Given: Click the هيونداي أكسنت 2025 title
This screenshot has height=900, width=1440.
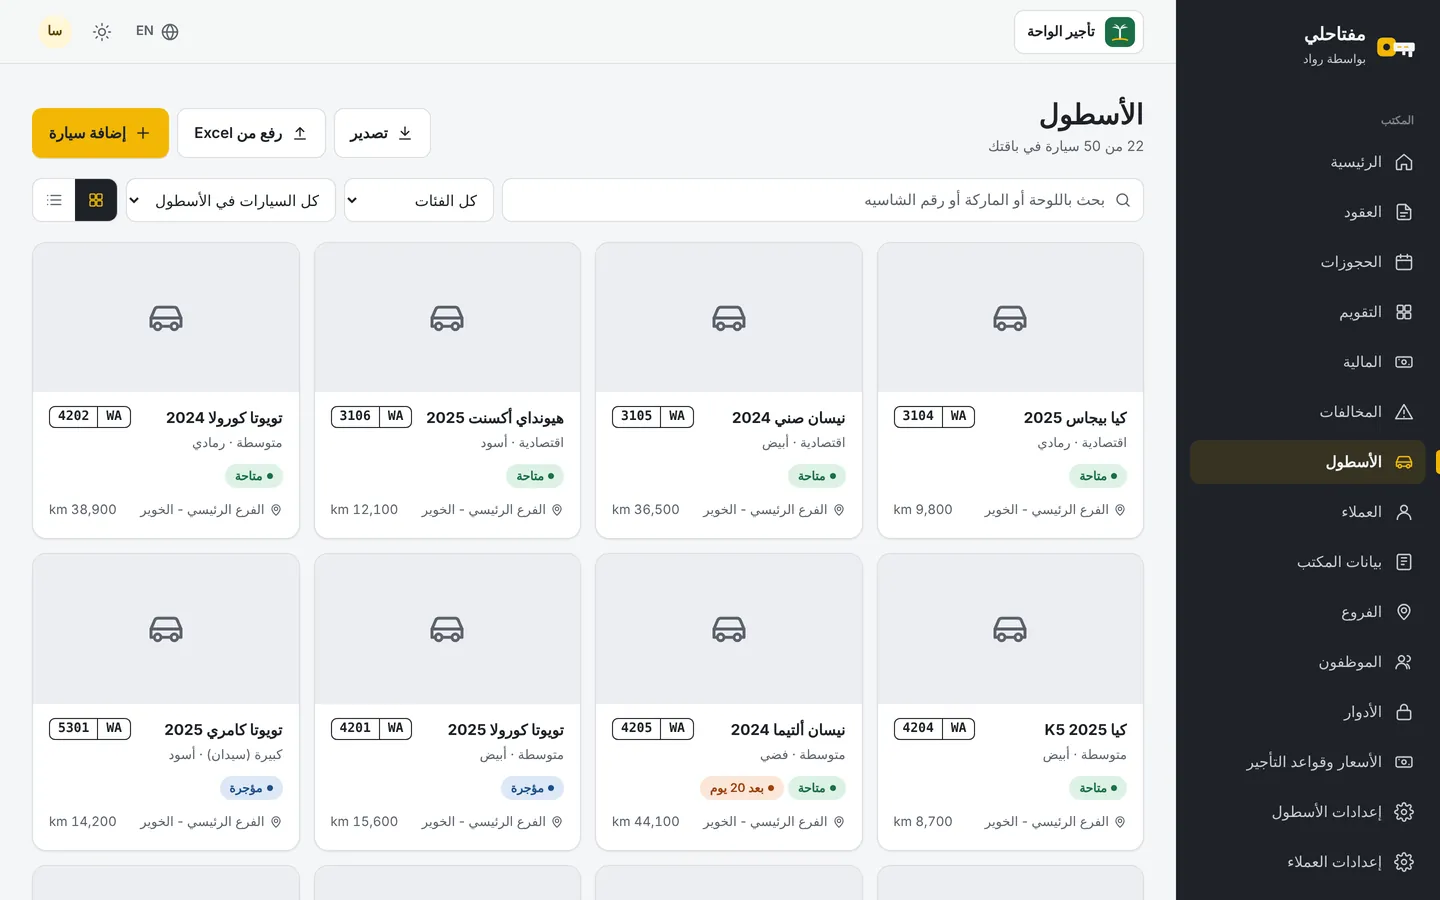Looking at the screenshot, I should pyautogui.click(x=495, y=417).
